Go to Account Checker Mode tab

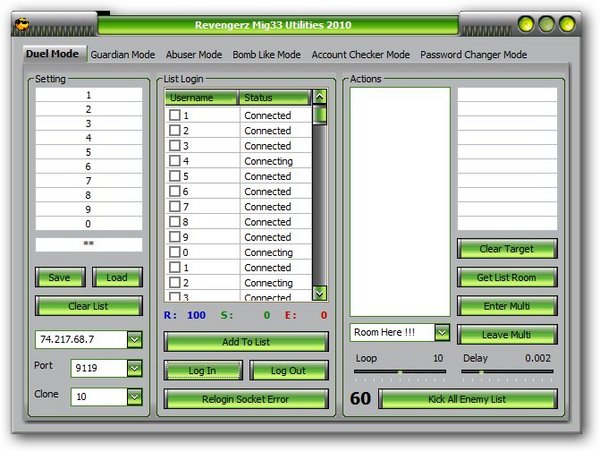coord(360,55)
